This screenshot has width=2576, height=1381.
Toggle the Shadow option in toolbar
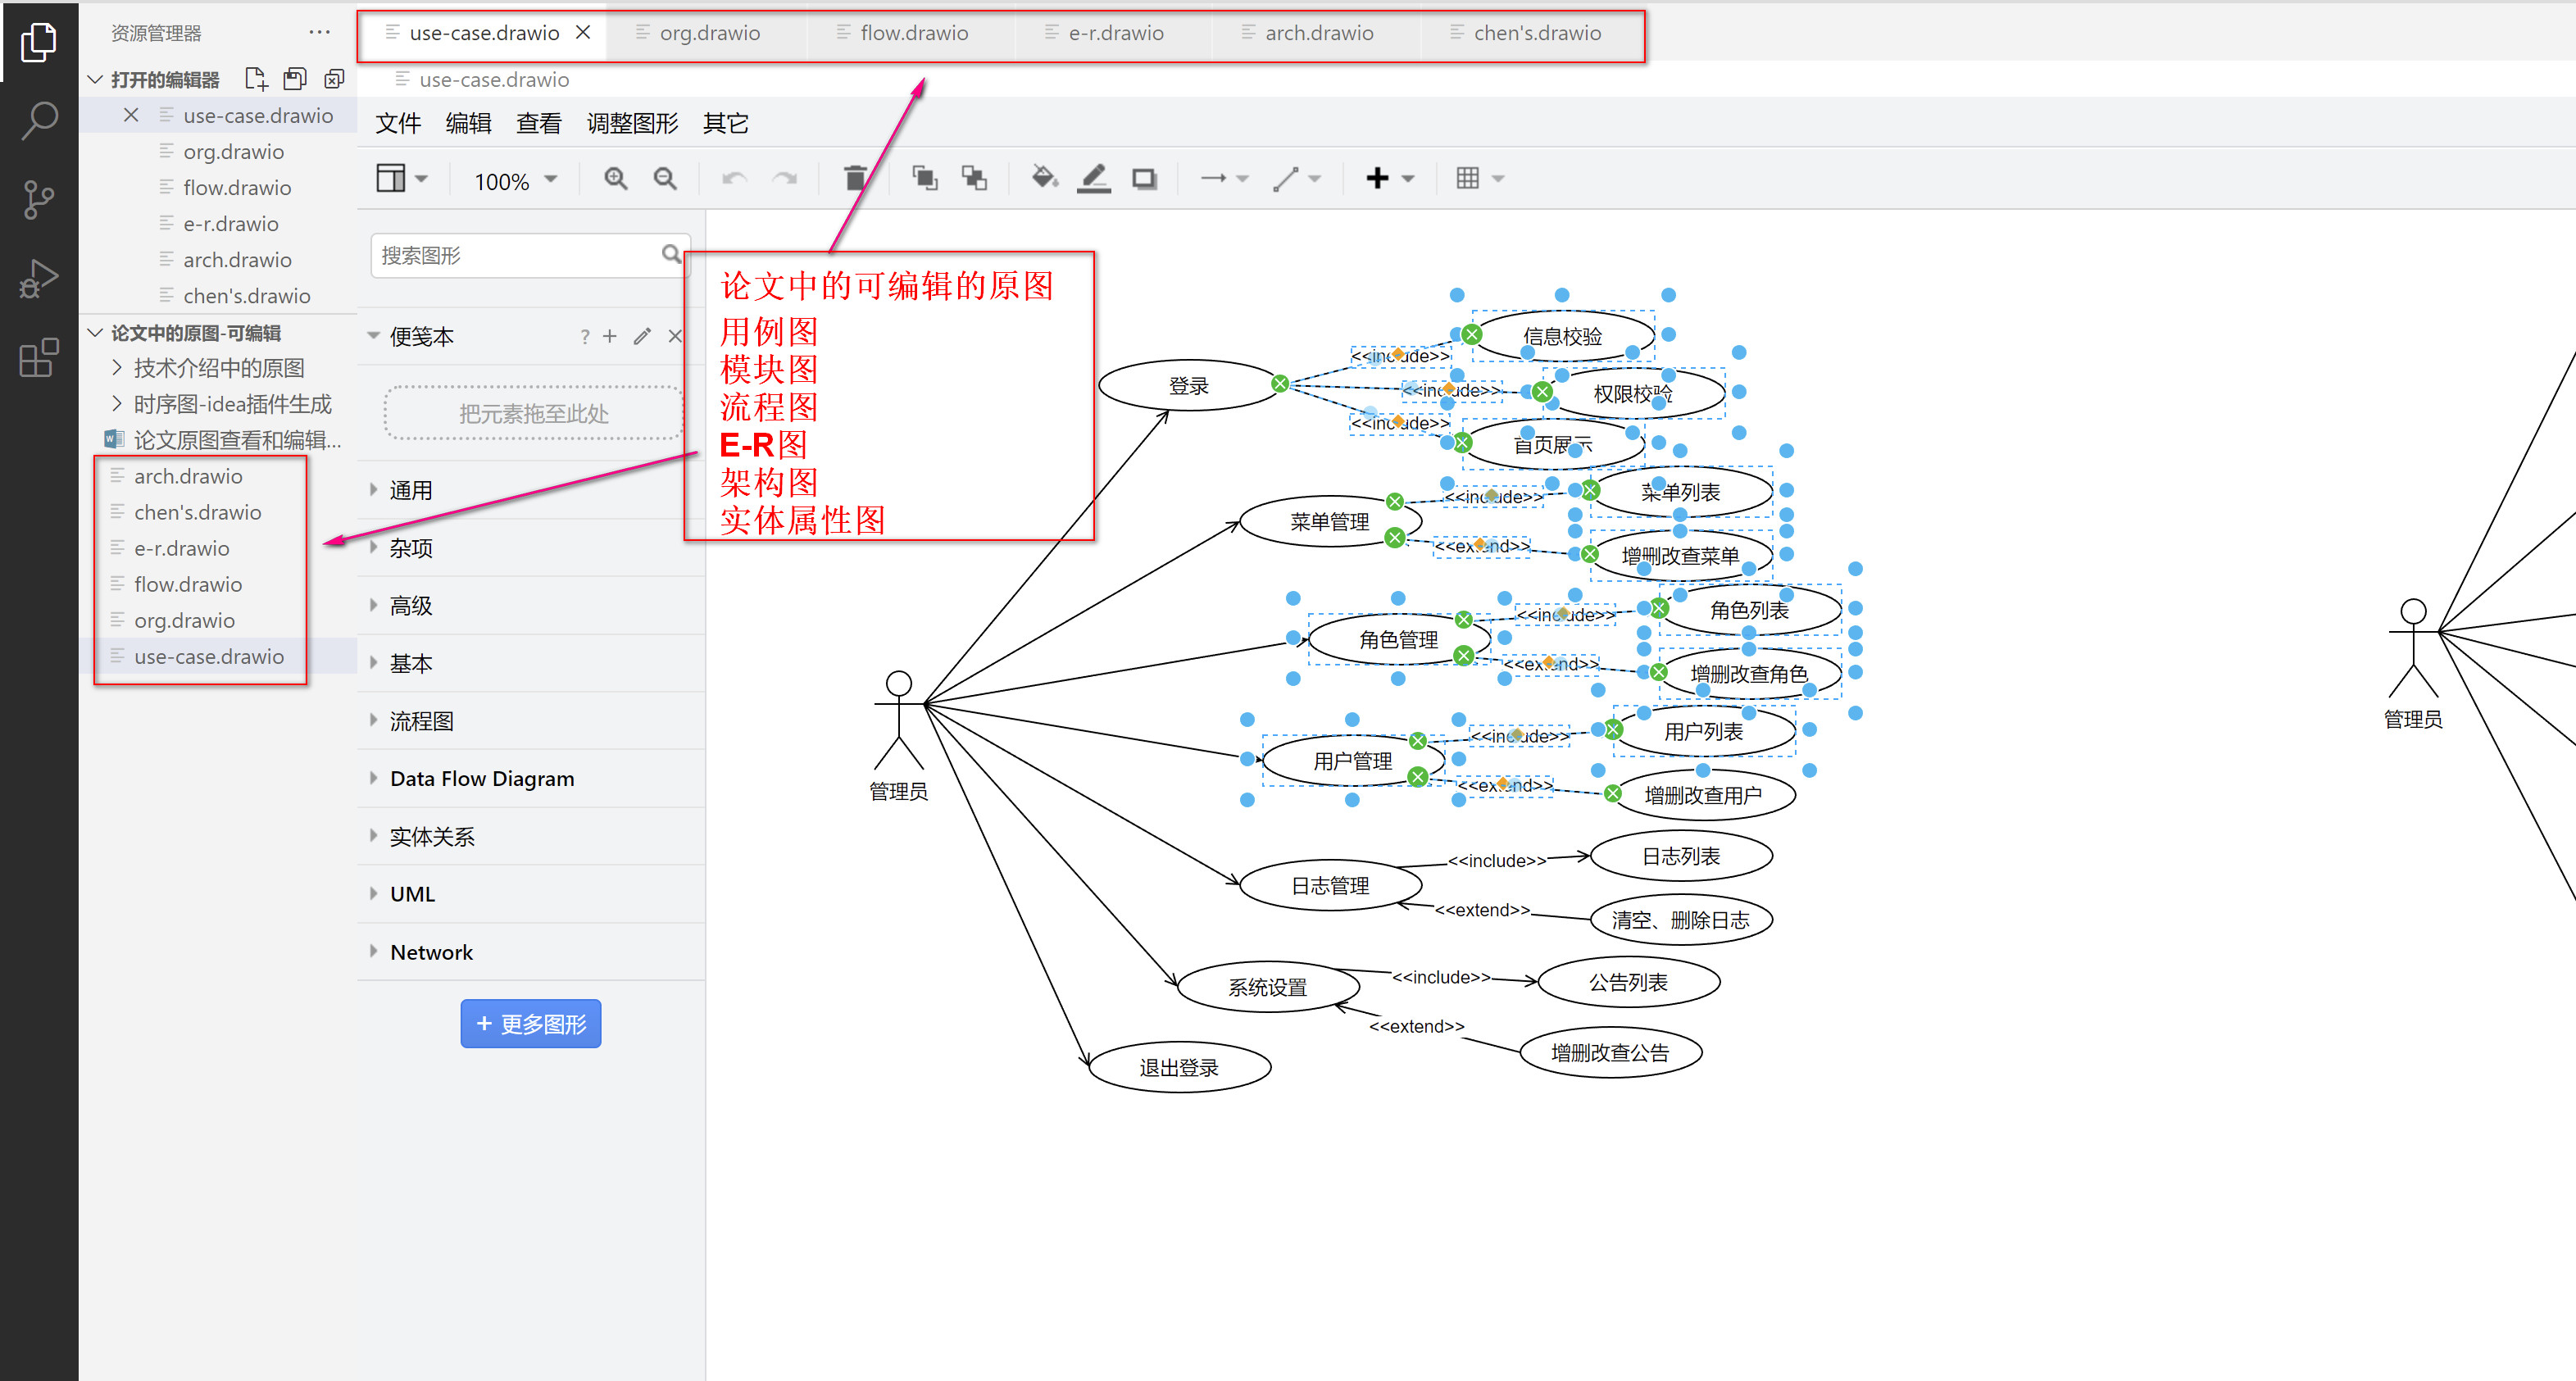[1143, 178]
